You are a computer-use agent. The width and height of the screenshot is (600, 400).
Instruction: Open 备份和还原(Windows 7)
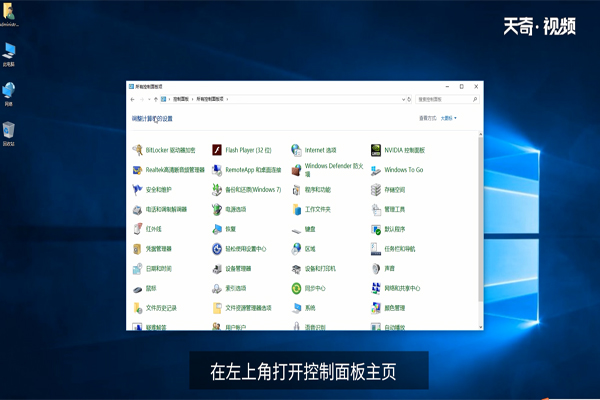247,189
